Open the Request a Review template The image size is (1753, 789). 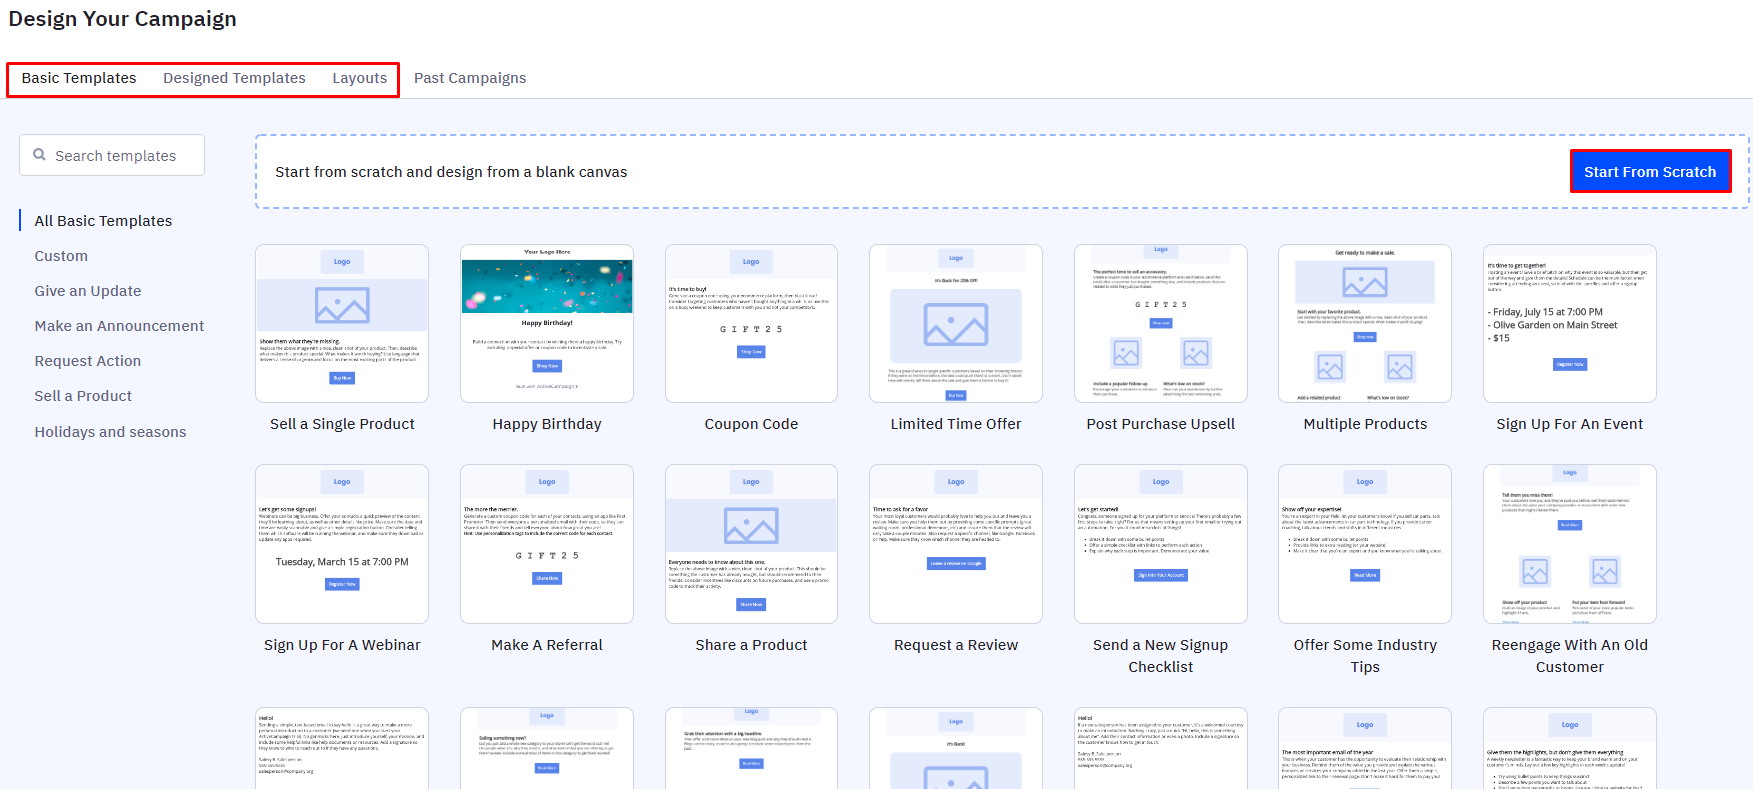[956, 544]
